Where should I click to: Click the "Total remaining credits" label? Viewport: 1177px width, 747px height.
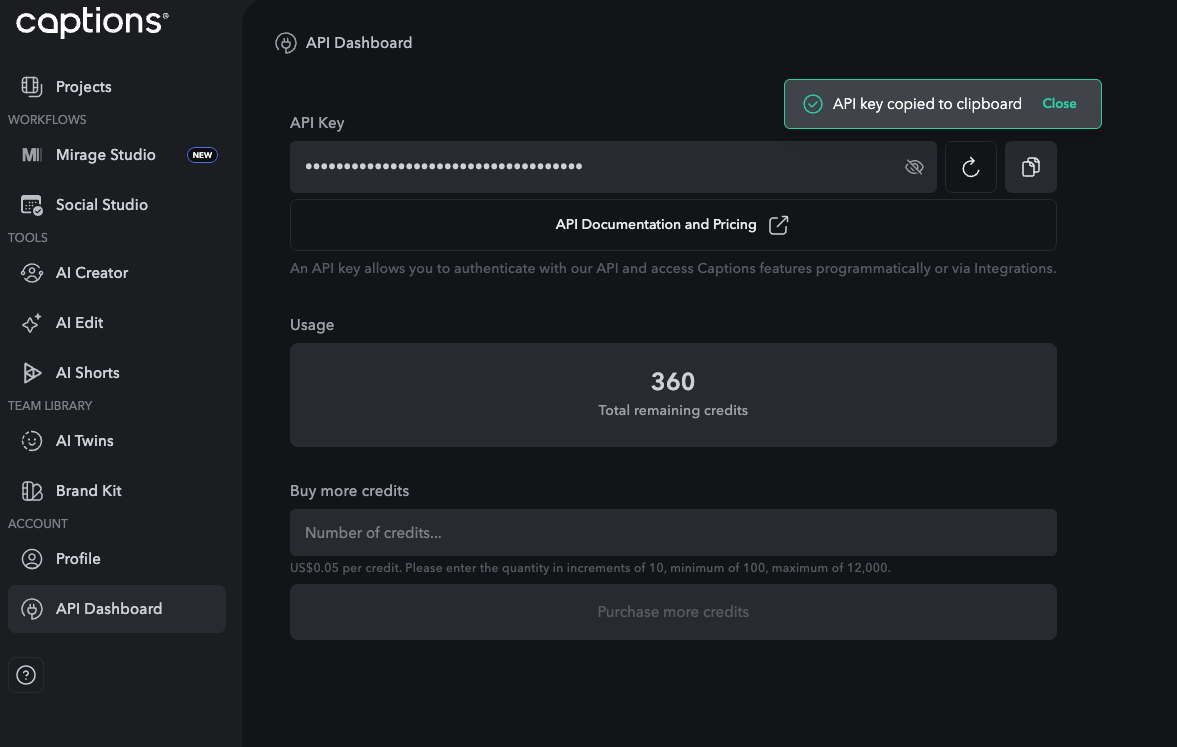(673, 411)
